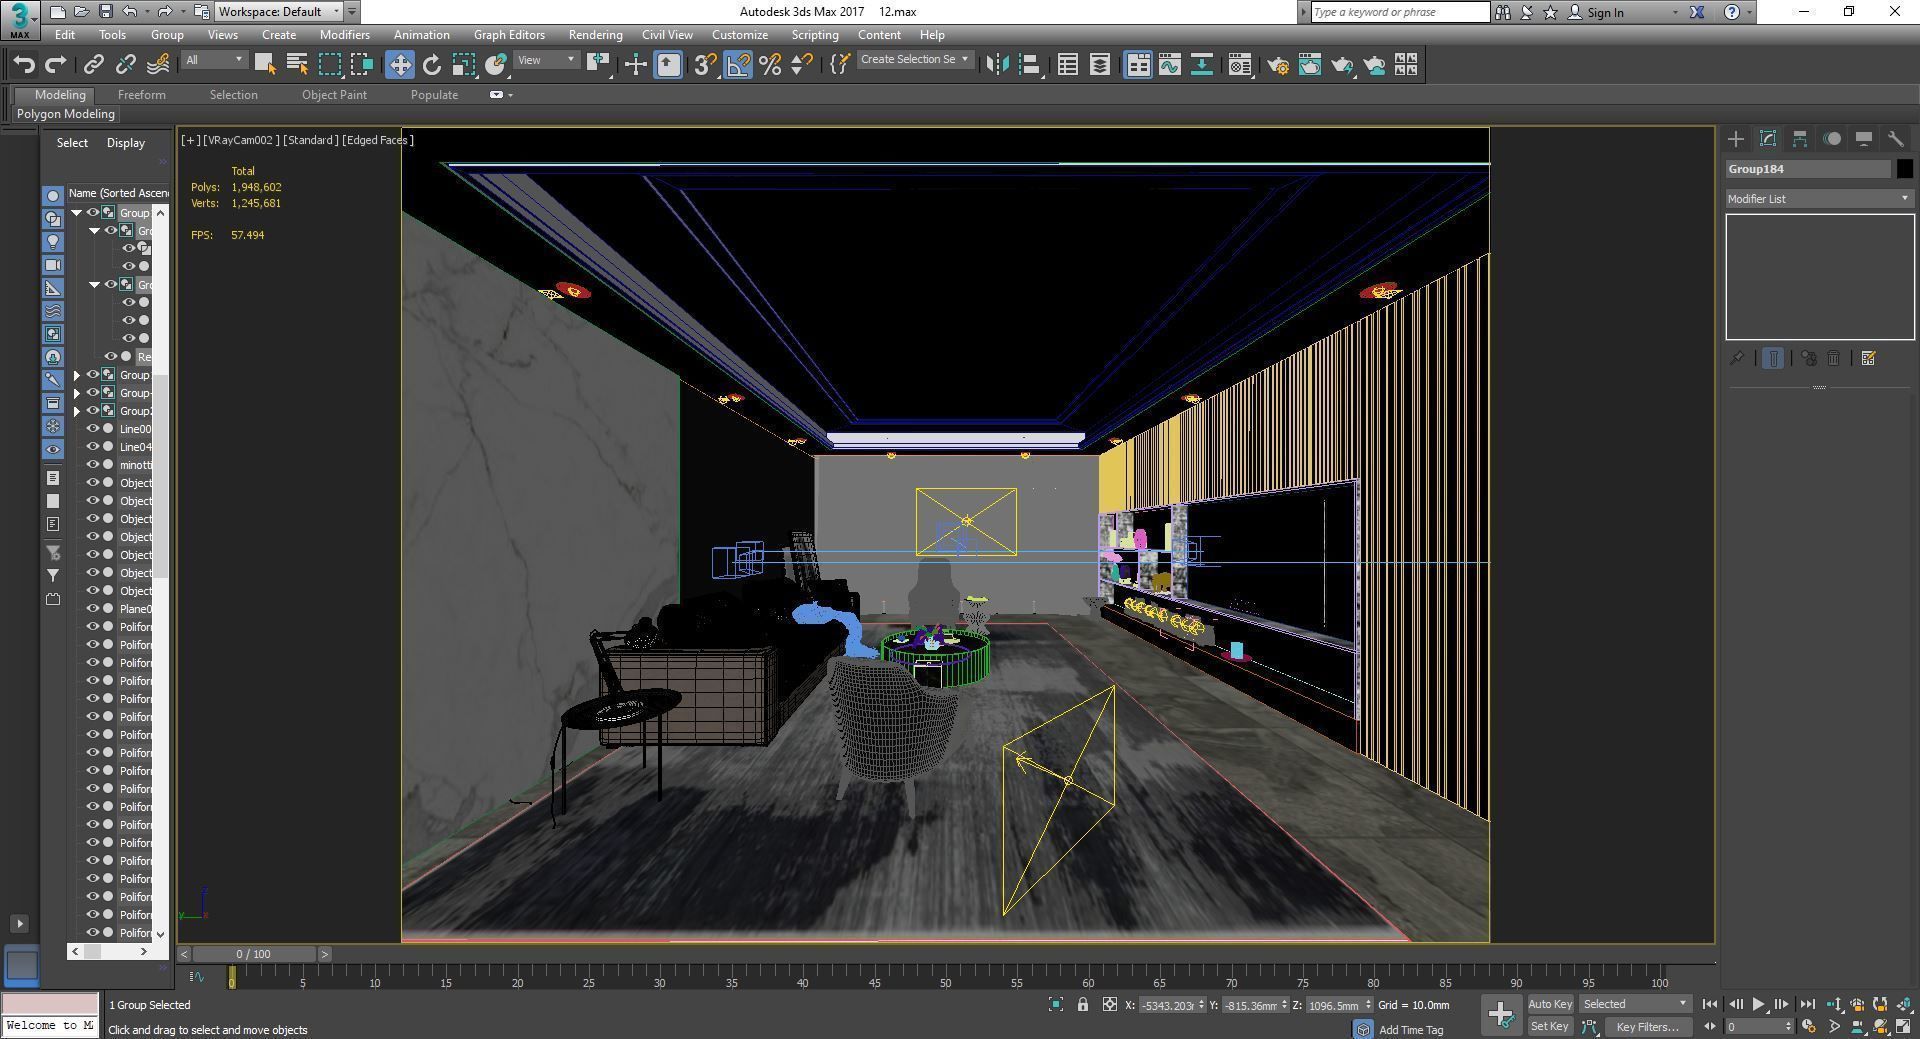Click large Set Keys plus button
The width and height of the screenshot is (1920, 1039).
point(1501,1015)
